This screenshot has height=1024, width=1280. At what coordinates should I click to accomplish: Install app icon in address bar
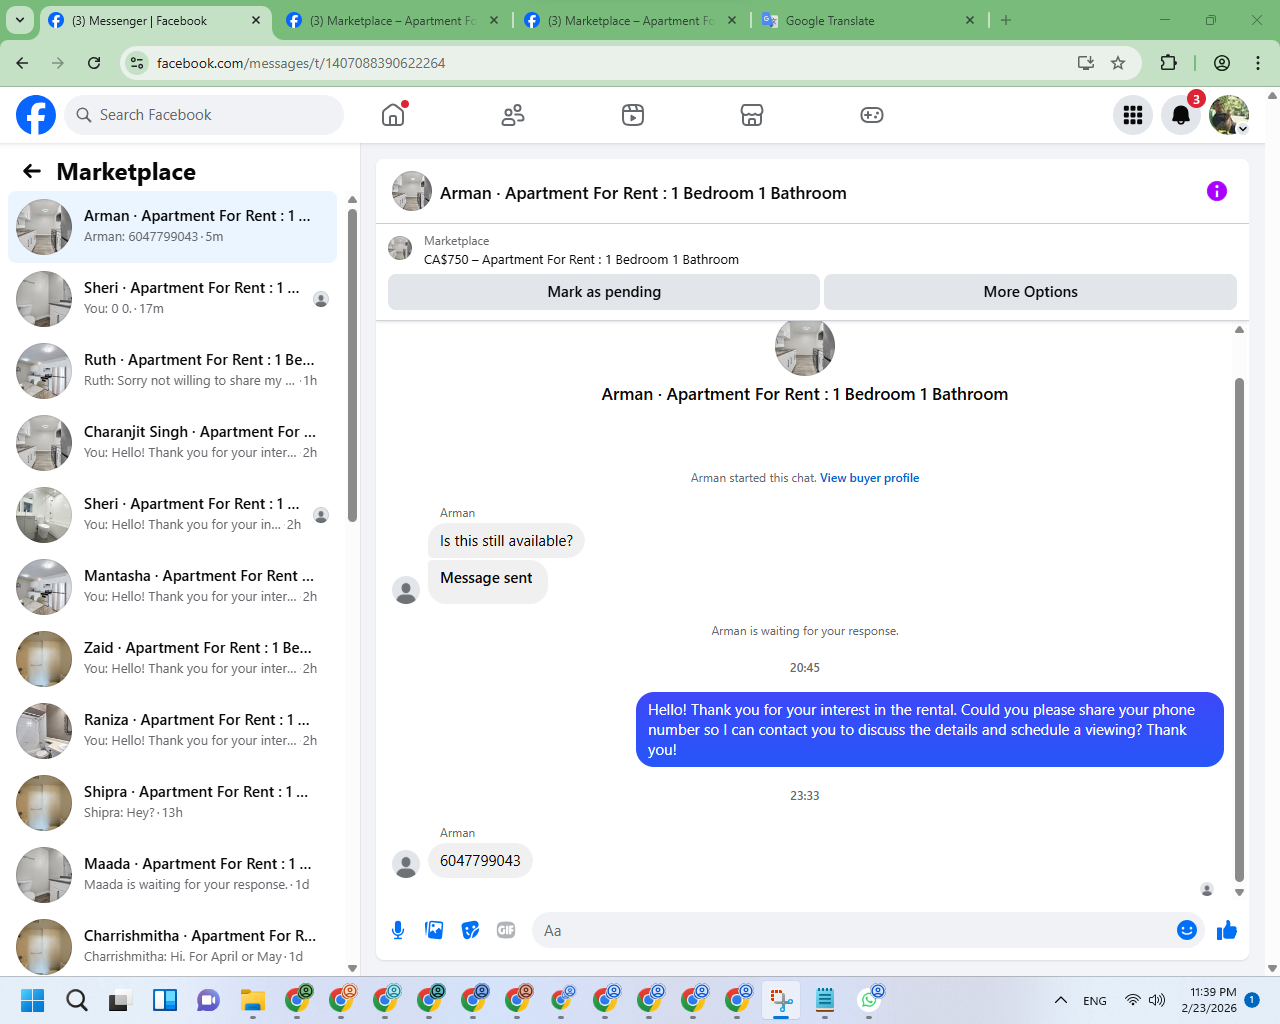coord(1086,63)
